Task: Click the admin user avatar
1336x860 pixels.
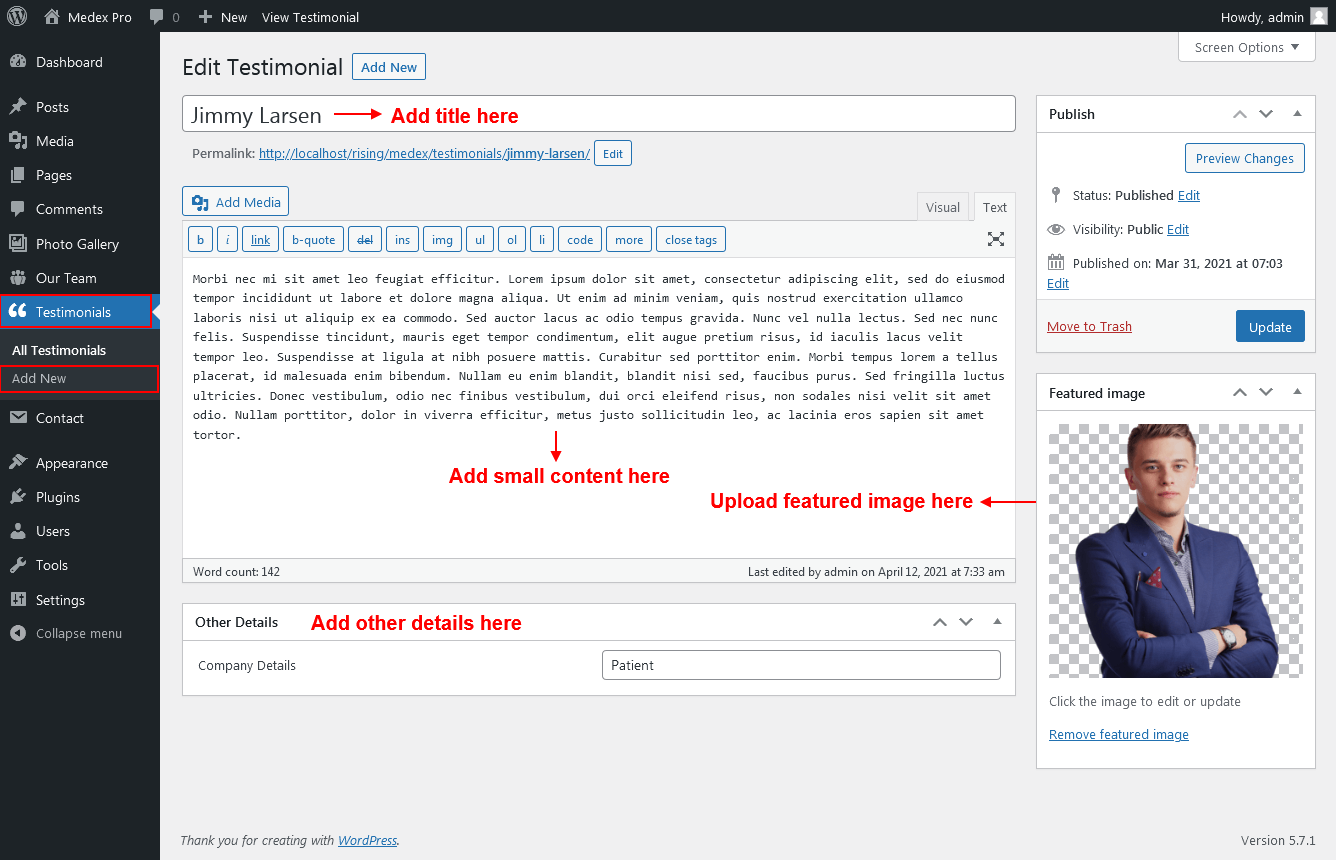Action: coord(1319,17)
